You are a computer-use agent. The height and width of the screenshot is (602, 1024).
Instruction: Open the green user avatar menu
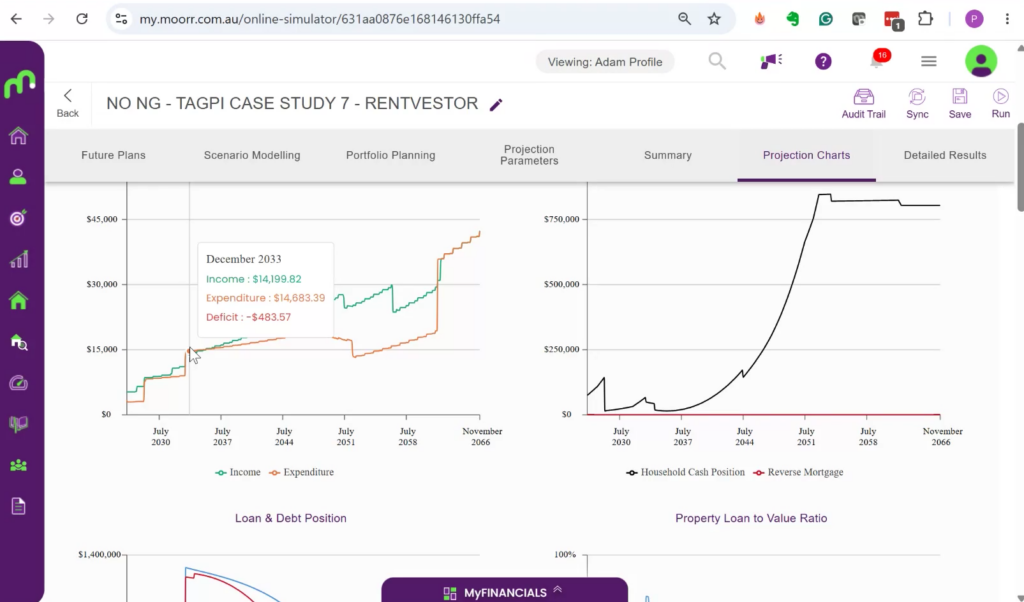(981, 61)
